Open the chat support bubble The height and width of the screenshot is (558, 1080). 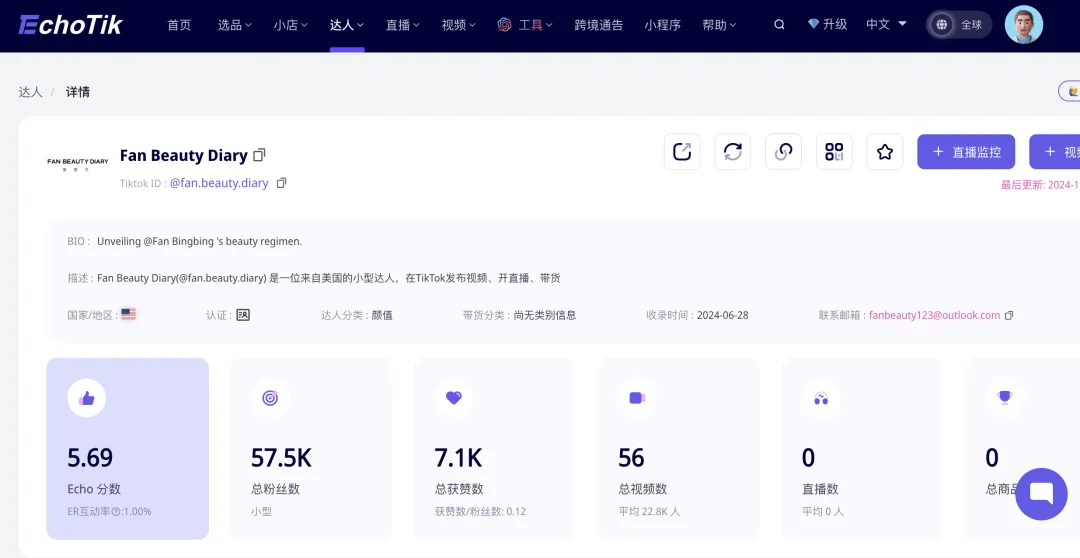point(1041,494)
